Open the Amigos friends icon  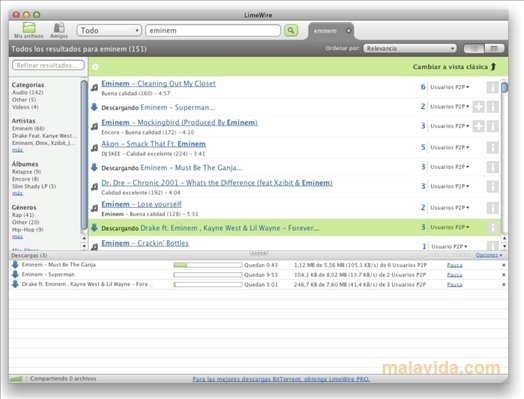tap(59, 27)
